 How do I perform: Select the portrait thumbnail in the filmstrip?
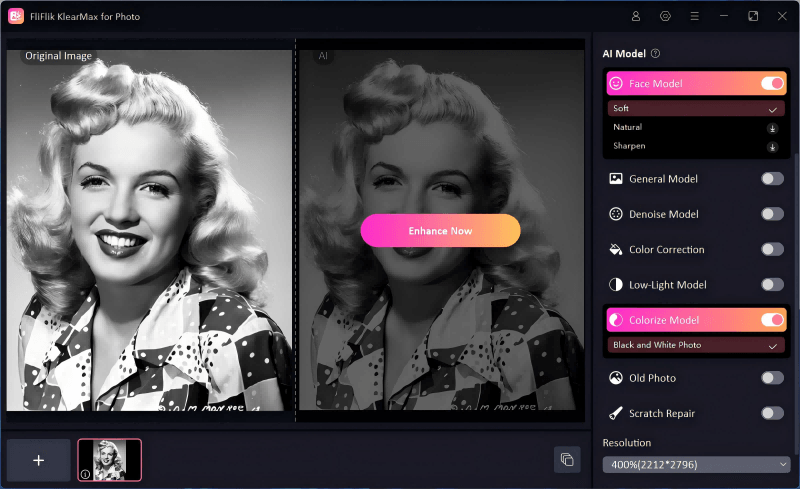pyautogui.click(x=110, y=460)
